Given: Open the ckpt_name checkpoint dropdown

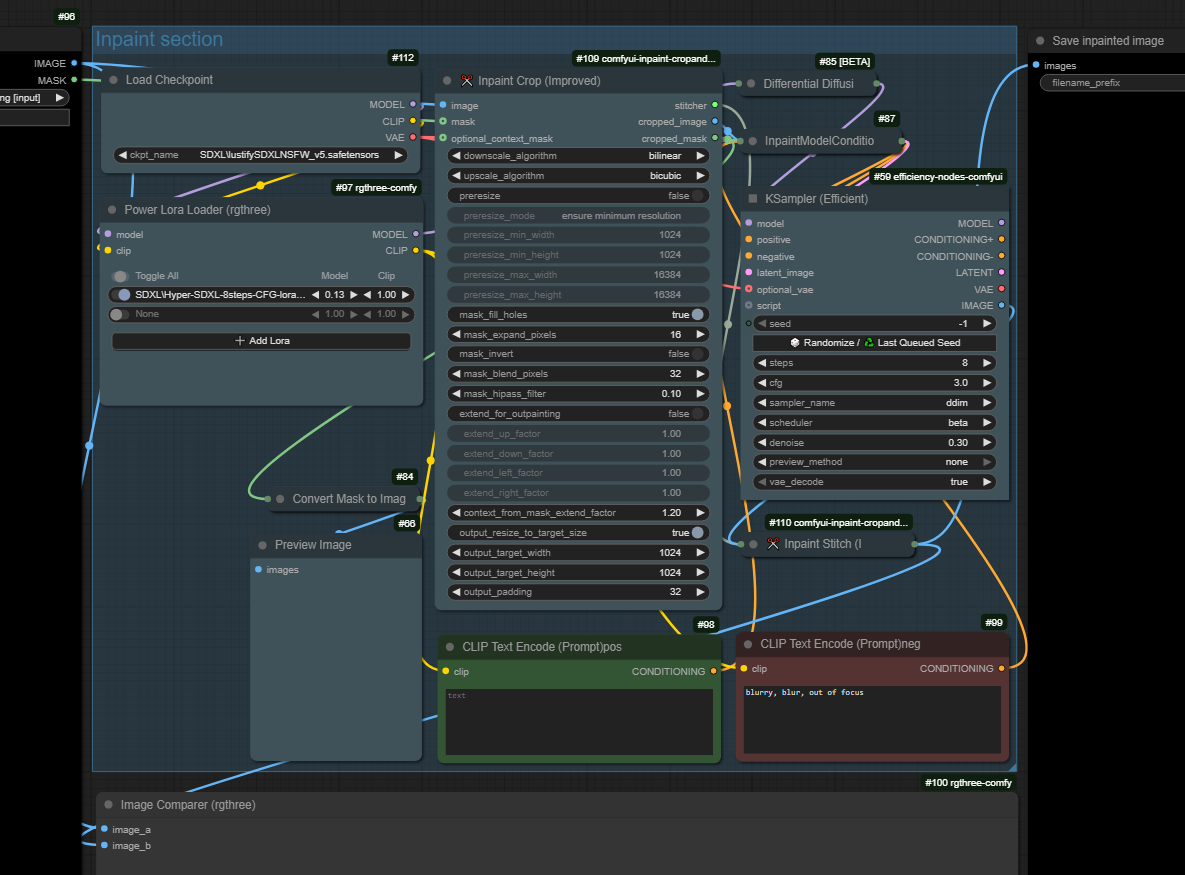Looking at the screenshot, I should click(261, 155).
